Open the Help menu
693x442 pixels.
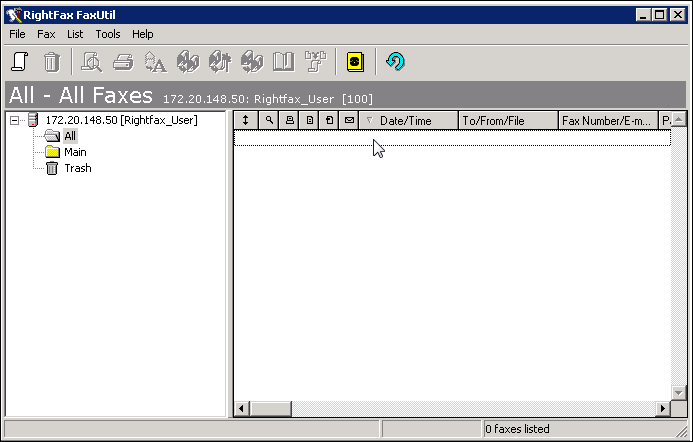click(142, 34)
